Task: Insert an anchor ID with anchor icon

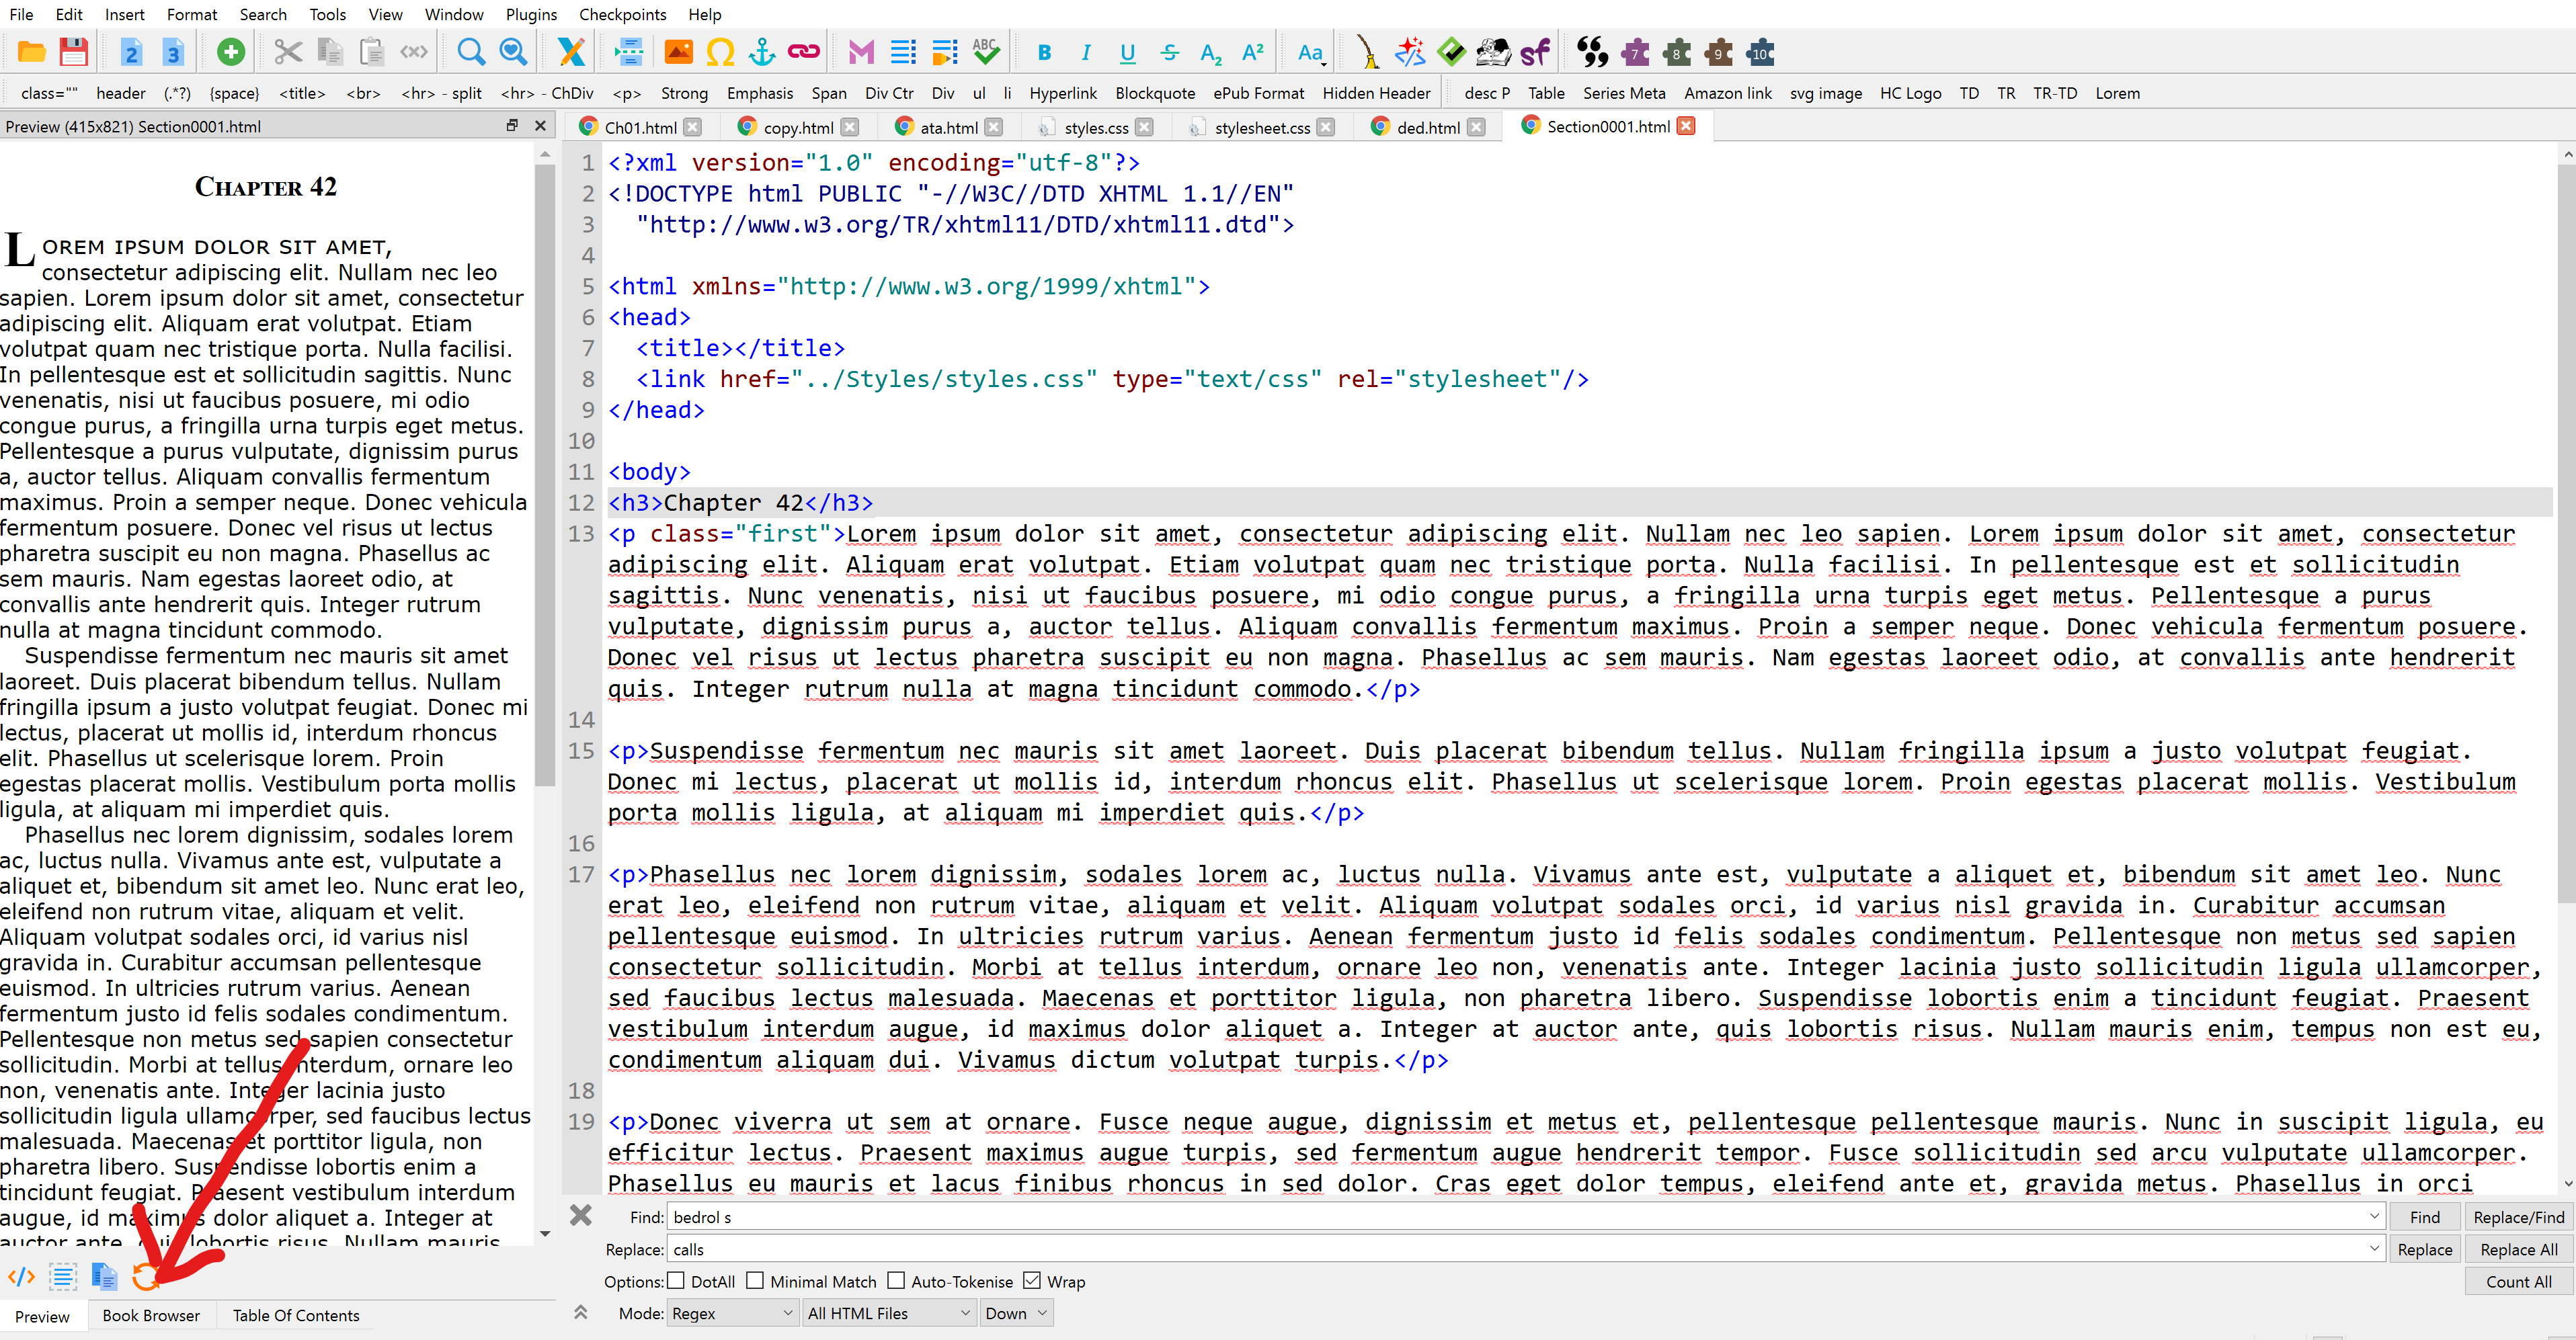Action: pos(762,52)
